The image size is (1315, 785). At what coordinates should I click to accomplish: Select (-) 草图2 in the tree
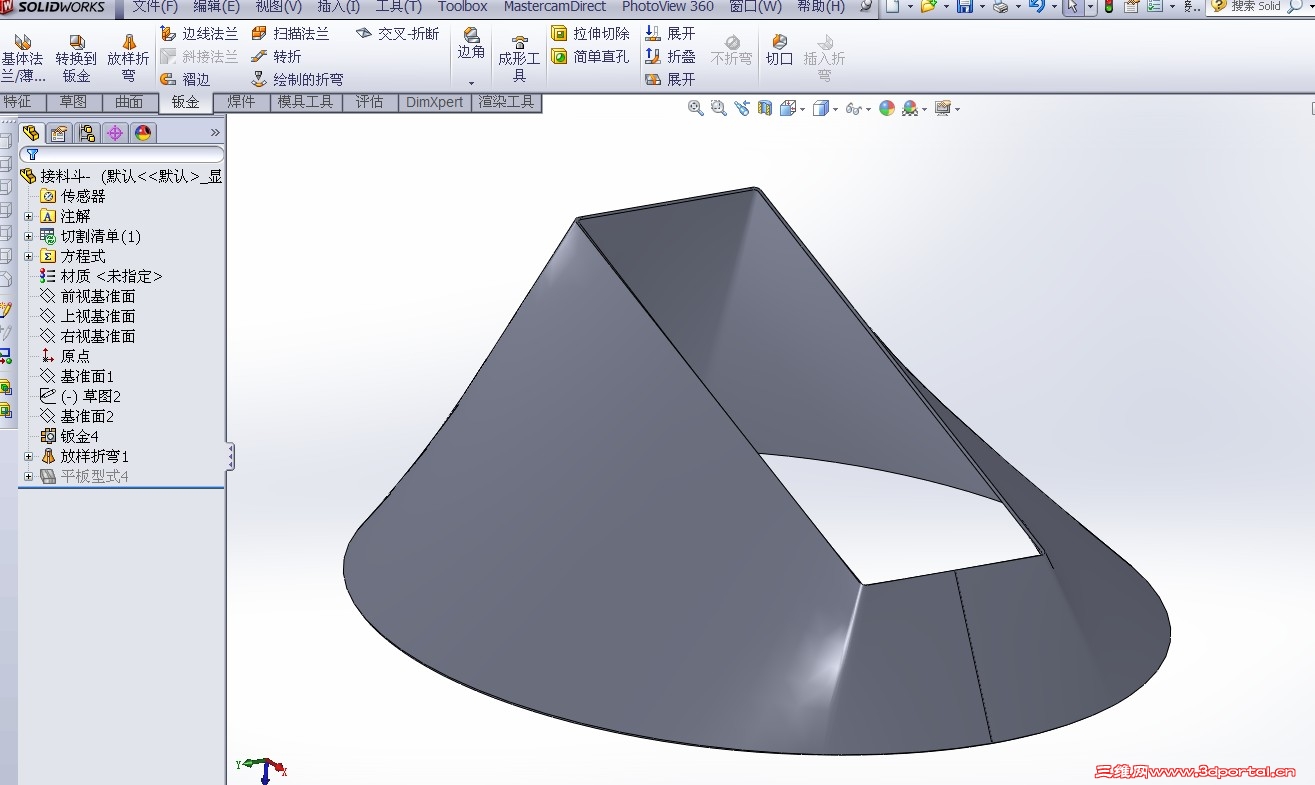90,396
